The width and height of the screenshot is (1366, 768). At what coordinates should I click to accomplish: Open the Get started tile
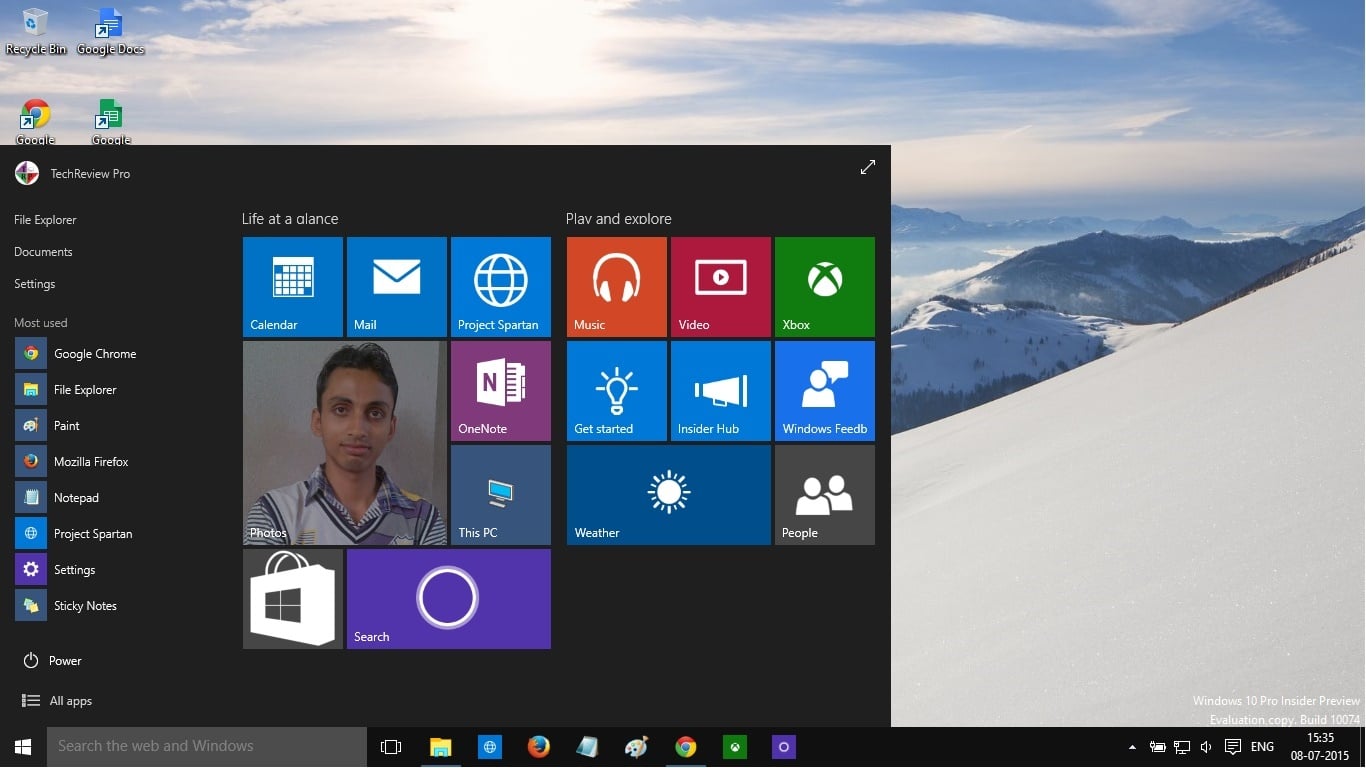[x=617, y=391]
